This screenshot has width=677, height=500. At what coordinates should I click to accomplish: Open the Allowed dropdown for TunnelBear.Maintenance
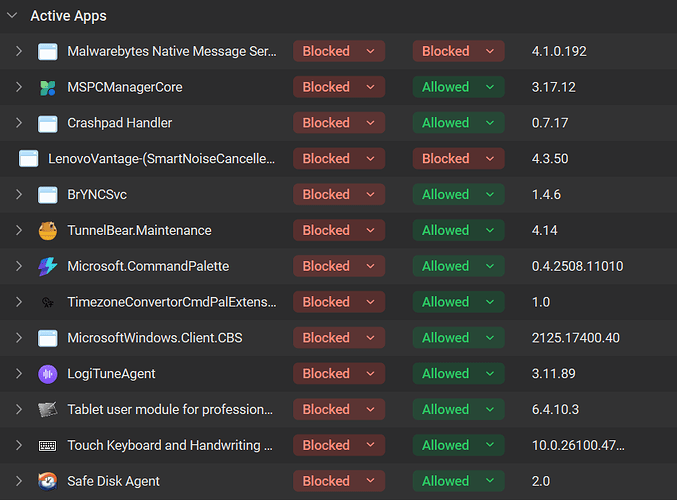click(458, 230)
